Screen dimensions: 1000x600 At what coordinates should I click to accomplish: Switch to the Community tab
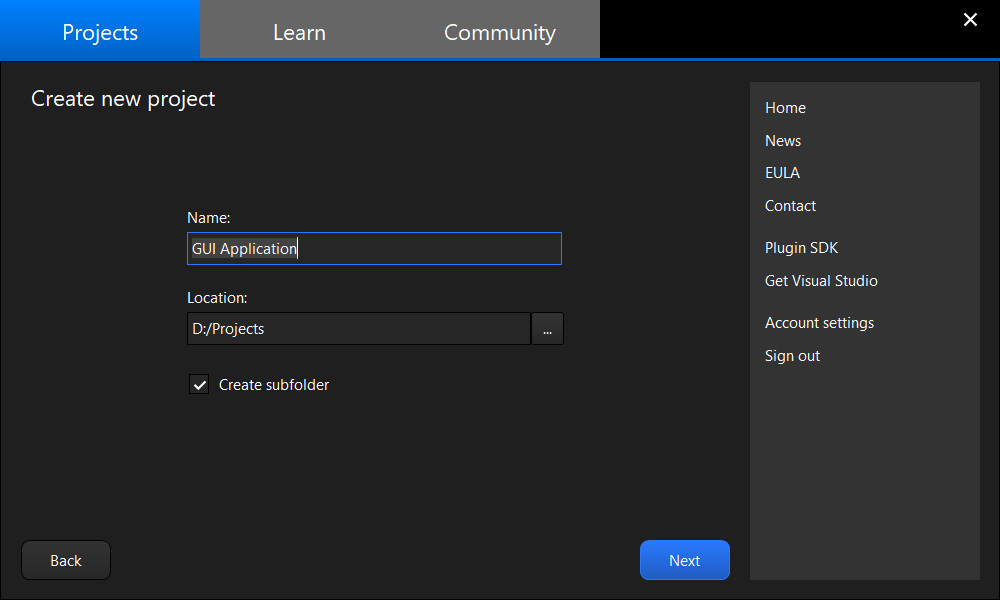[x=499, y=31]
